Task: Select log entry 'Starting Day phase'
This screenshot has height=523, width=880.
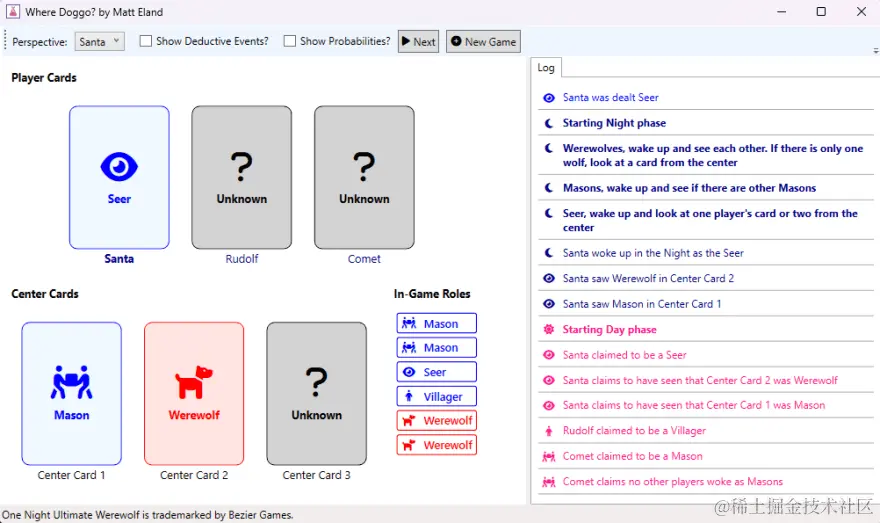Action: [x=706, y=329]
